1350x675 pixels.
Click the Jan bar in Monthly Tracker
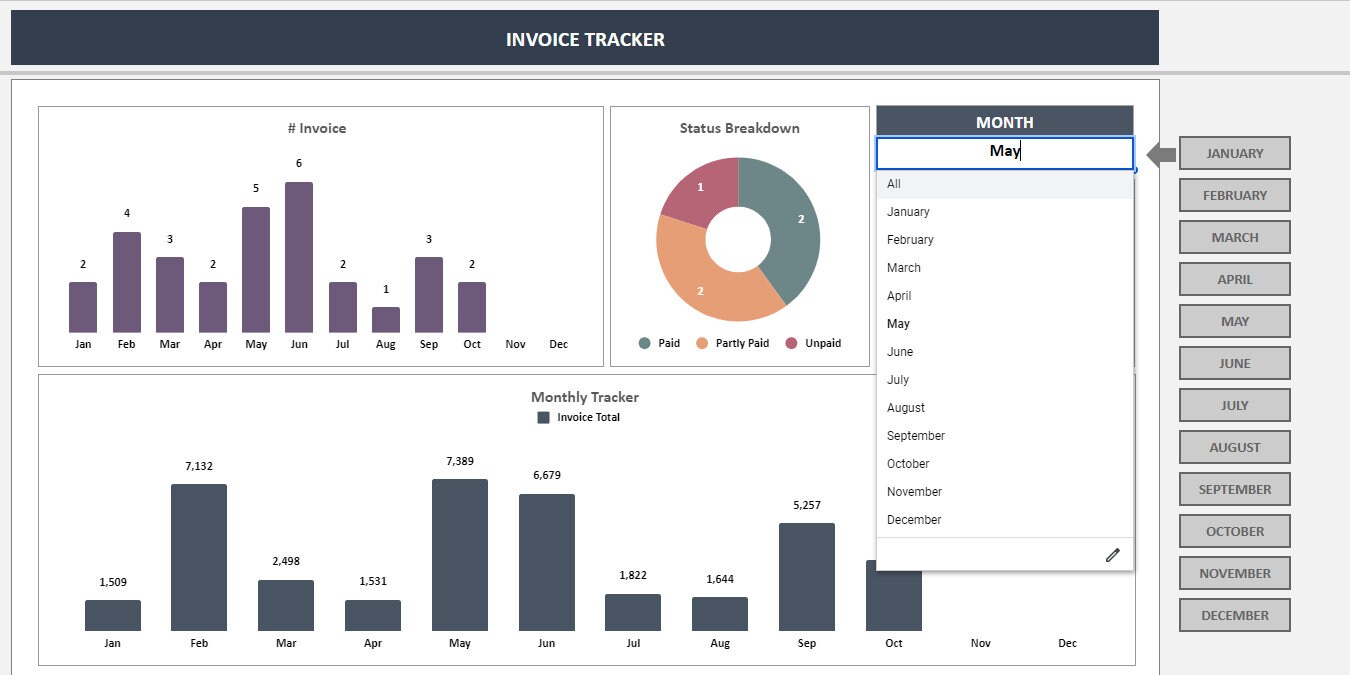tap(113, 615)
